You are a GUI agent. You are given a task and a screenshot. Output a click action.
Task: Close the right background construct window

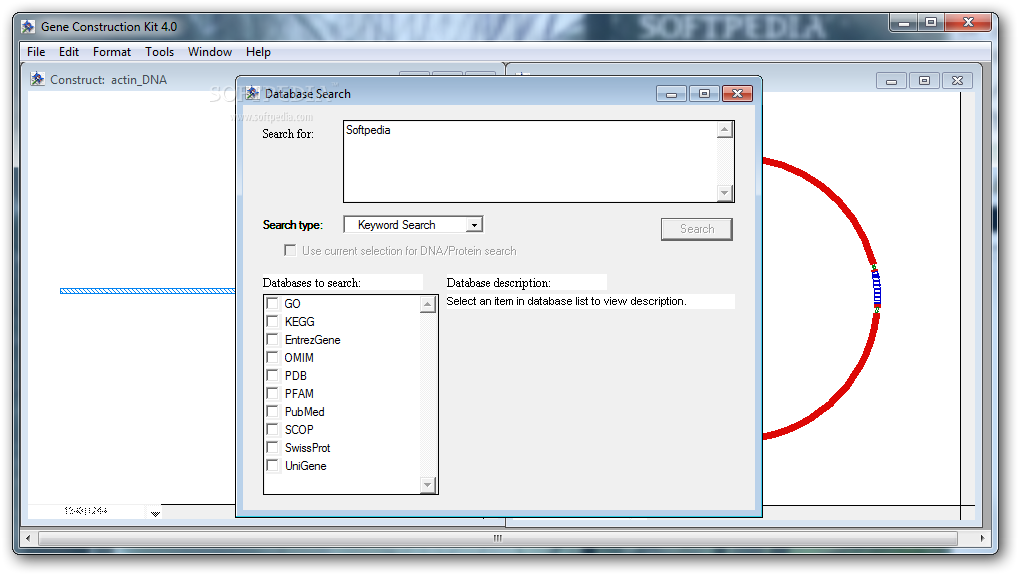[957, 81]
